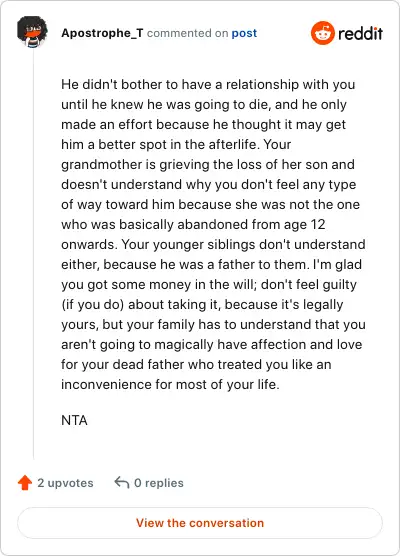Open the Apostrophe_T username profile link
The height and width of the screenshot is (556, 400).
(102, 33)
